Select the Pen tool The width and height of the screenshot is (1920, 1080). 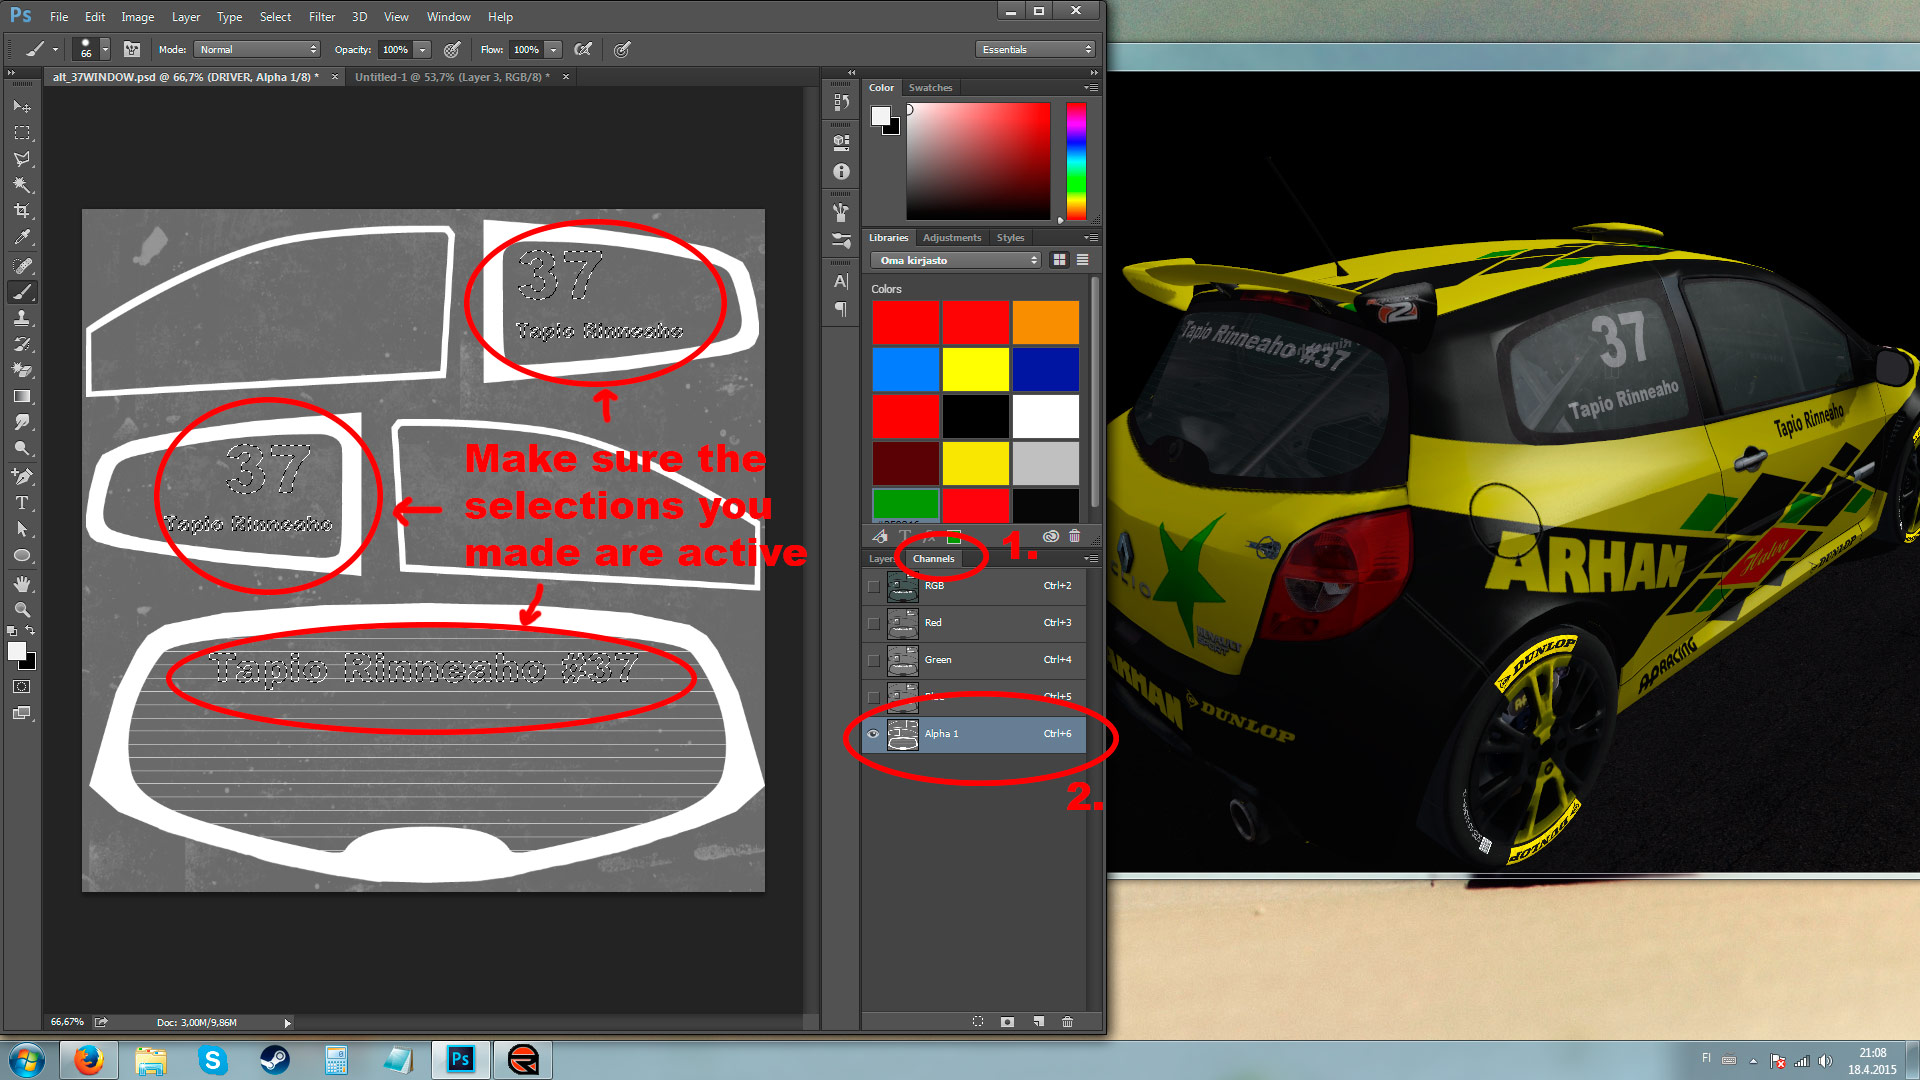(x=21, y=477)
